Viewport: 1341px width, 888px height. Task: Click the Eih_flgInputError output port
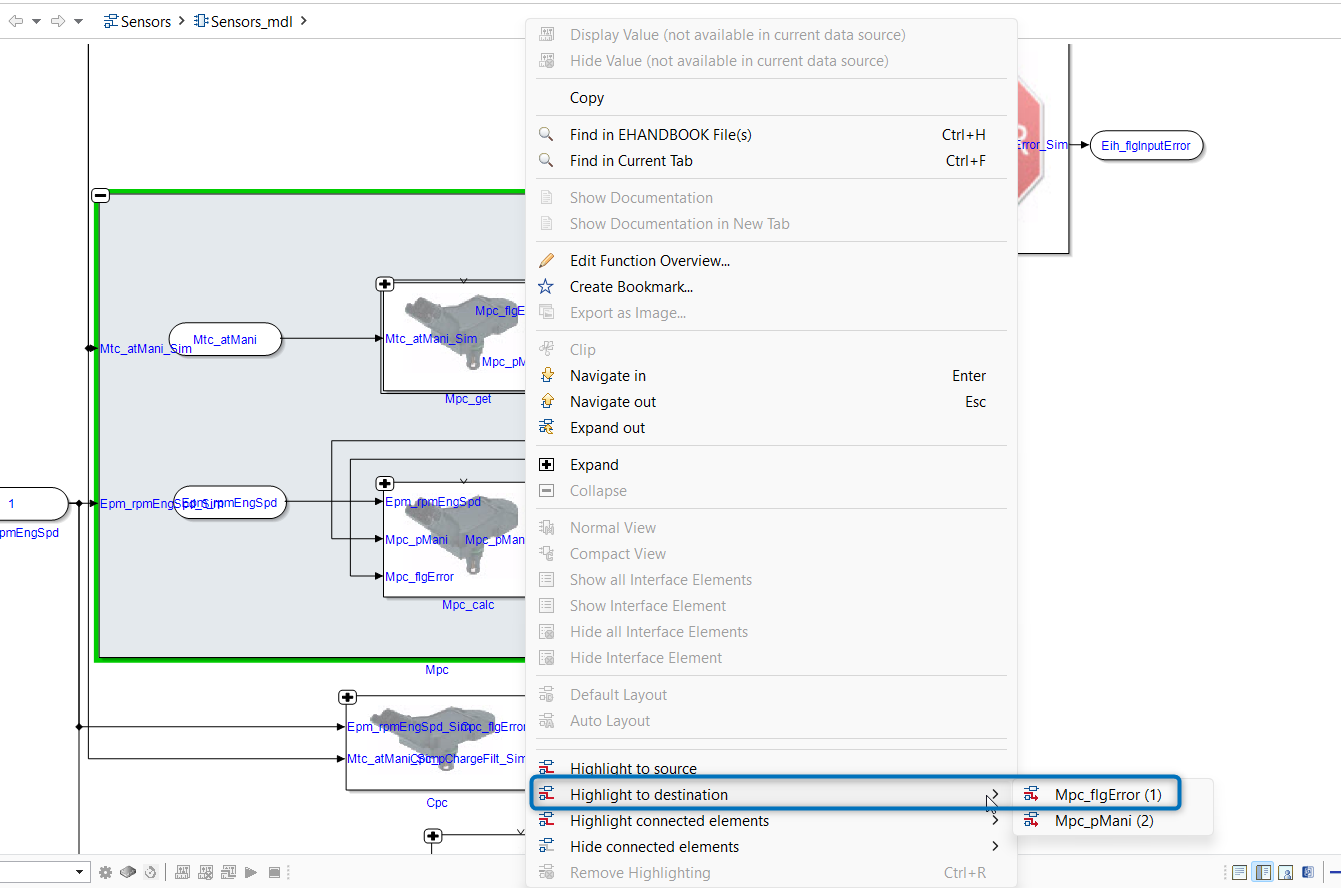coord(1145,146)
